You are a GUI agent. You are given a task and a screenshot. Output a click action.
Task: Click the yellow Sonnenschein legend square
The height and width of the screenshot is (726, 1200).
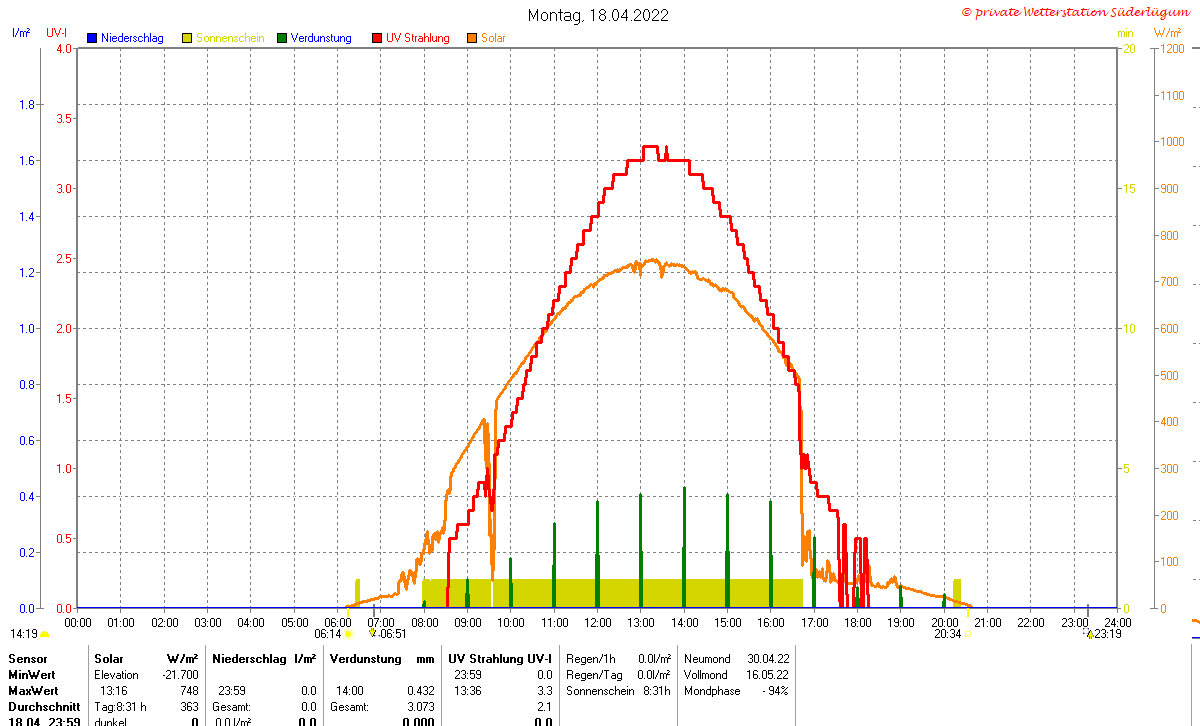(187, 38)
